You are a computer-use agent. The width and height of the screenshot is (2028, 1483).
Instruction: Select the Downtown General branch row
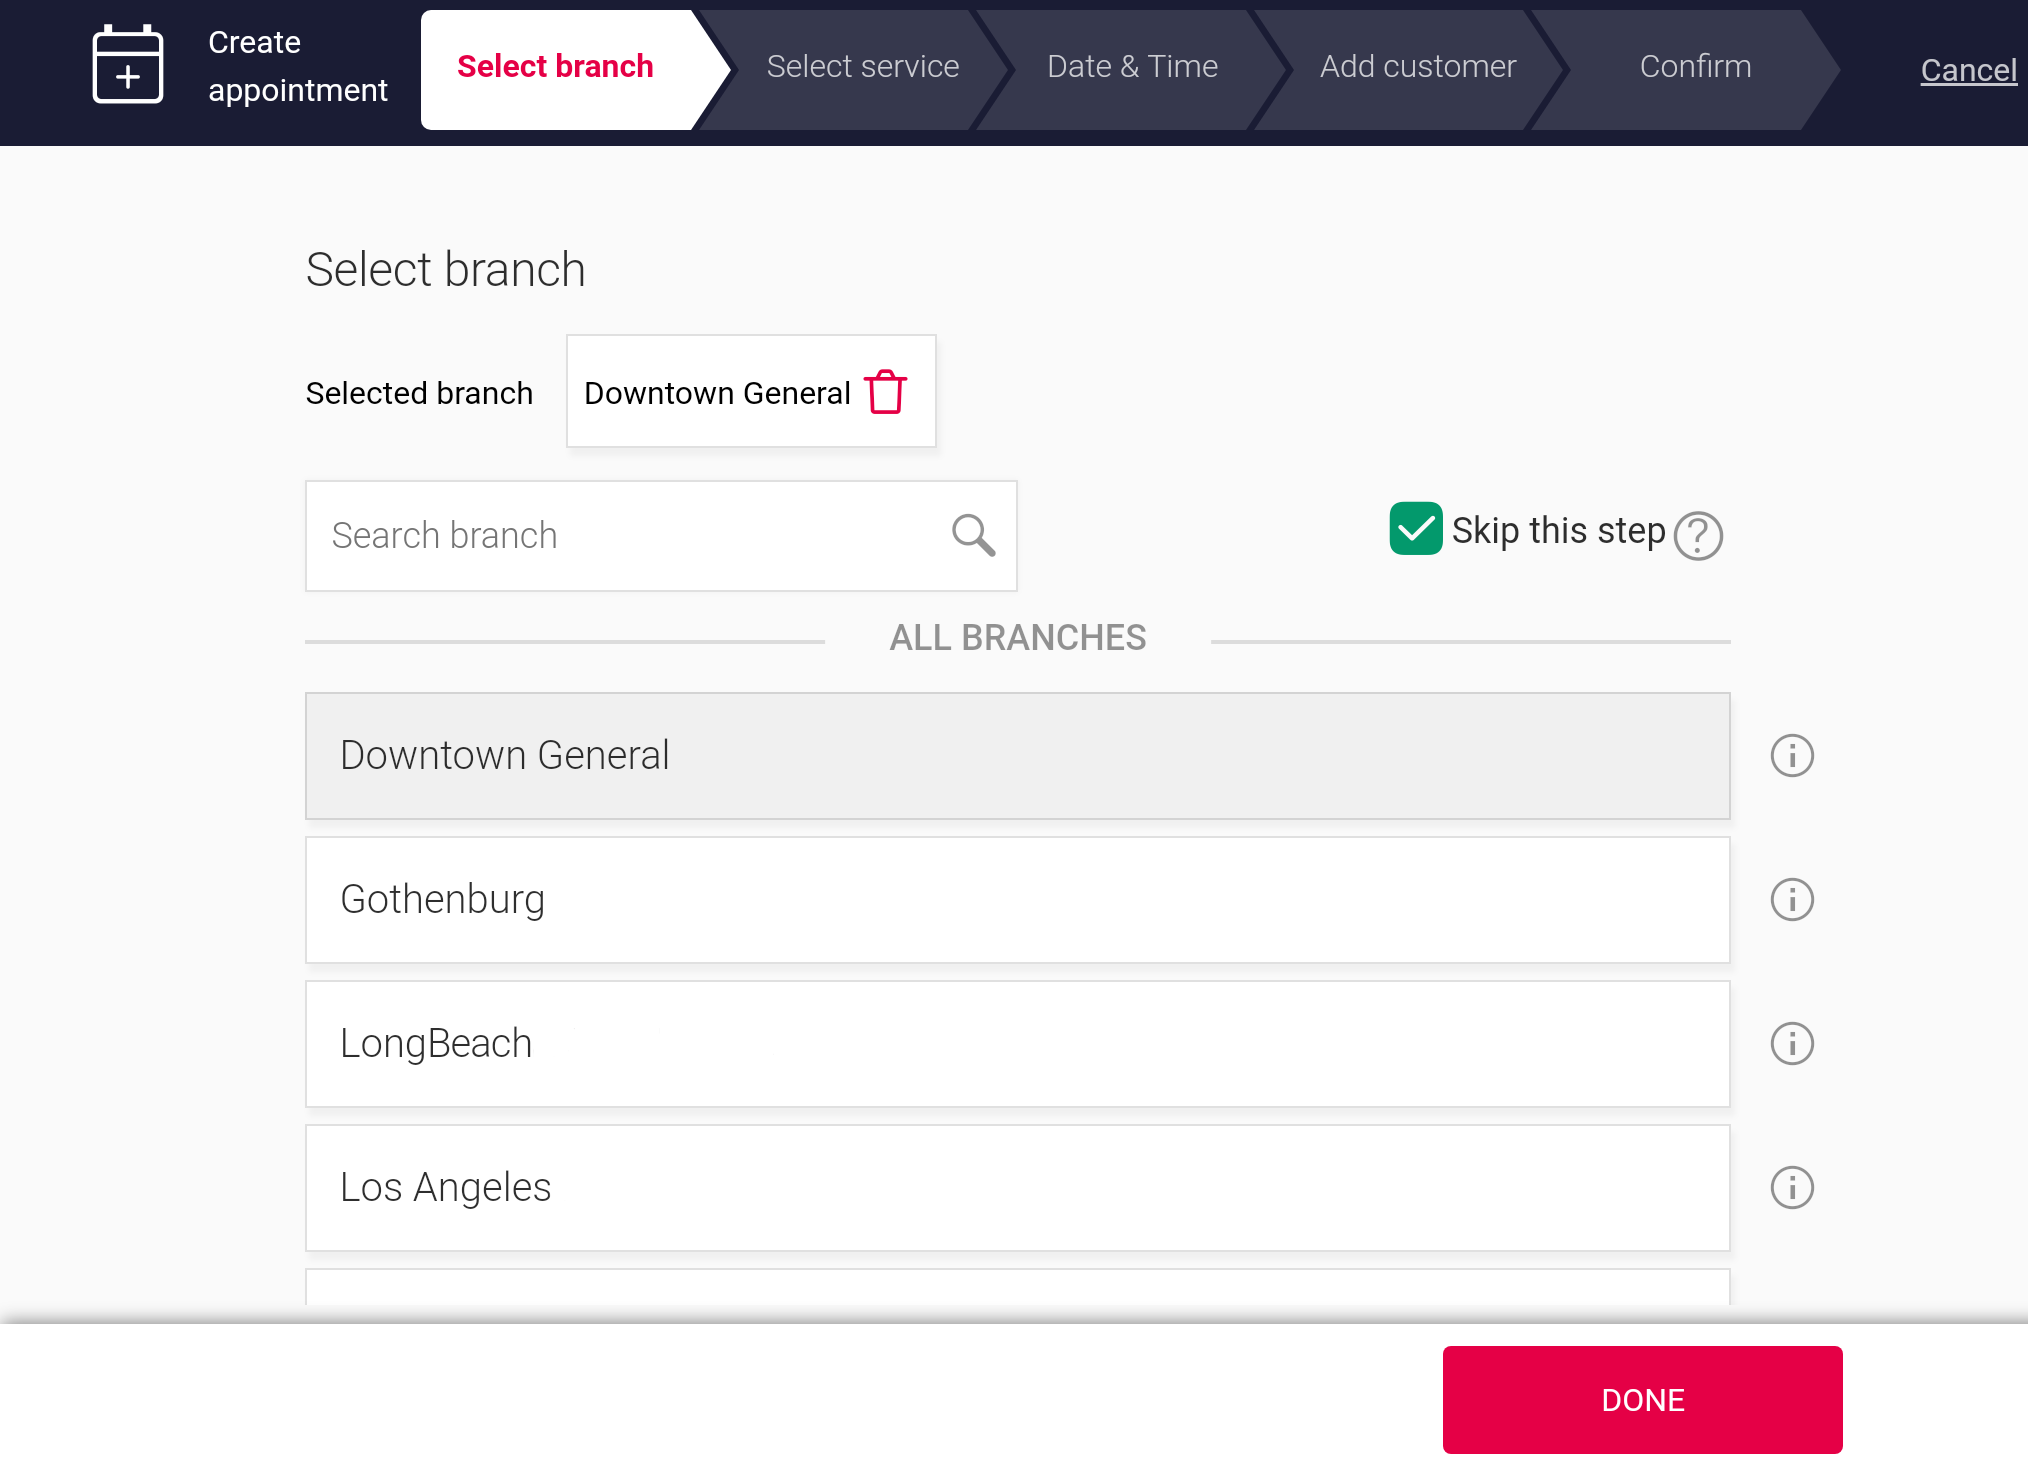tap(1017, 756)
